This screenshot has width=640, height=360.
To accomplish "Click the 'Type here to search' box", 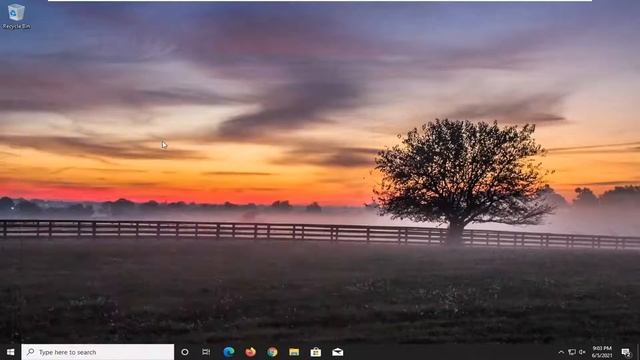I will 98,352.
